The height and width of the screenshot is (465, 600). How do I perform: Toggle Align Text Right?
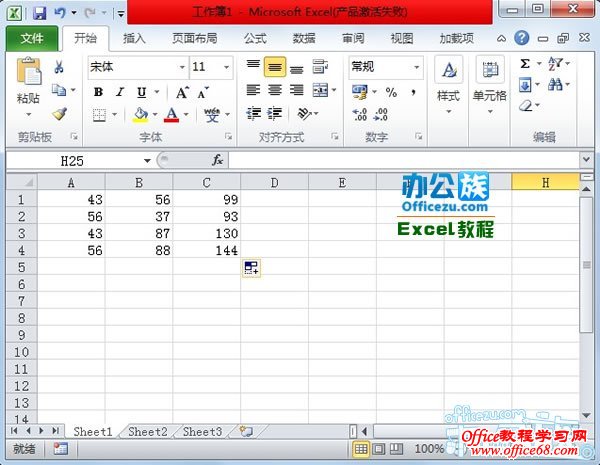point(296,90)
